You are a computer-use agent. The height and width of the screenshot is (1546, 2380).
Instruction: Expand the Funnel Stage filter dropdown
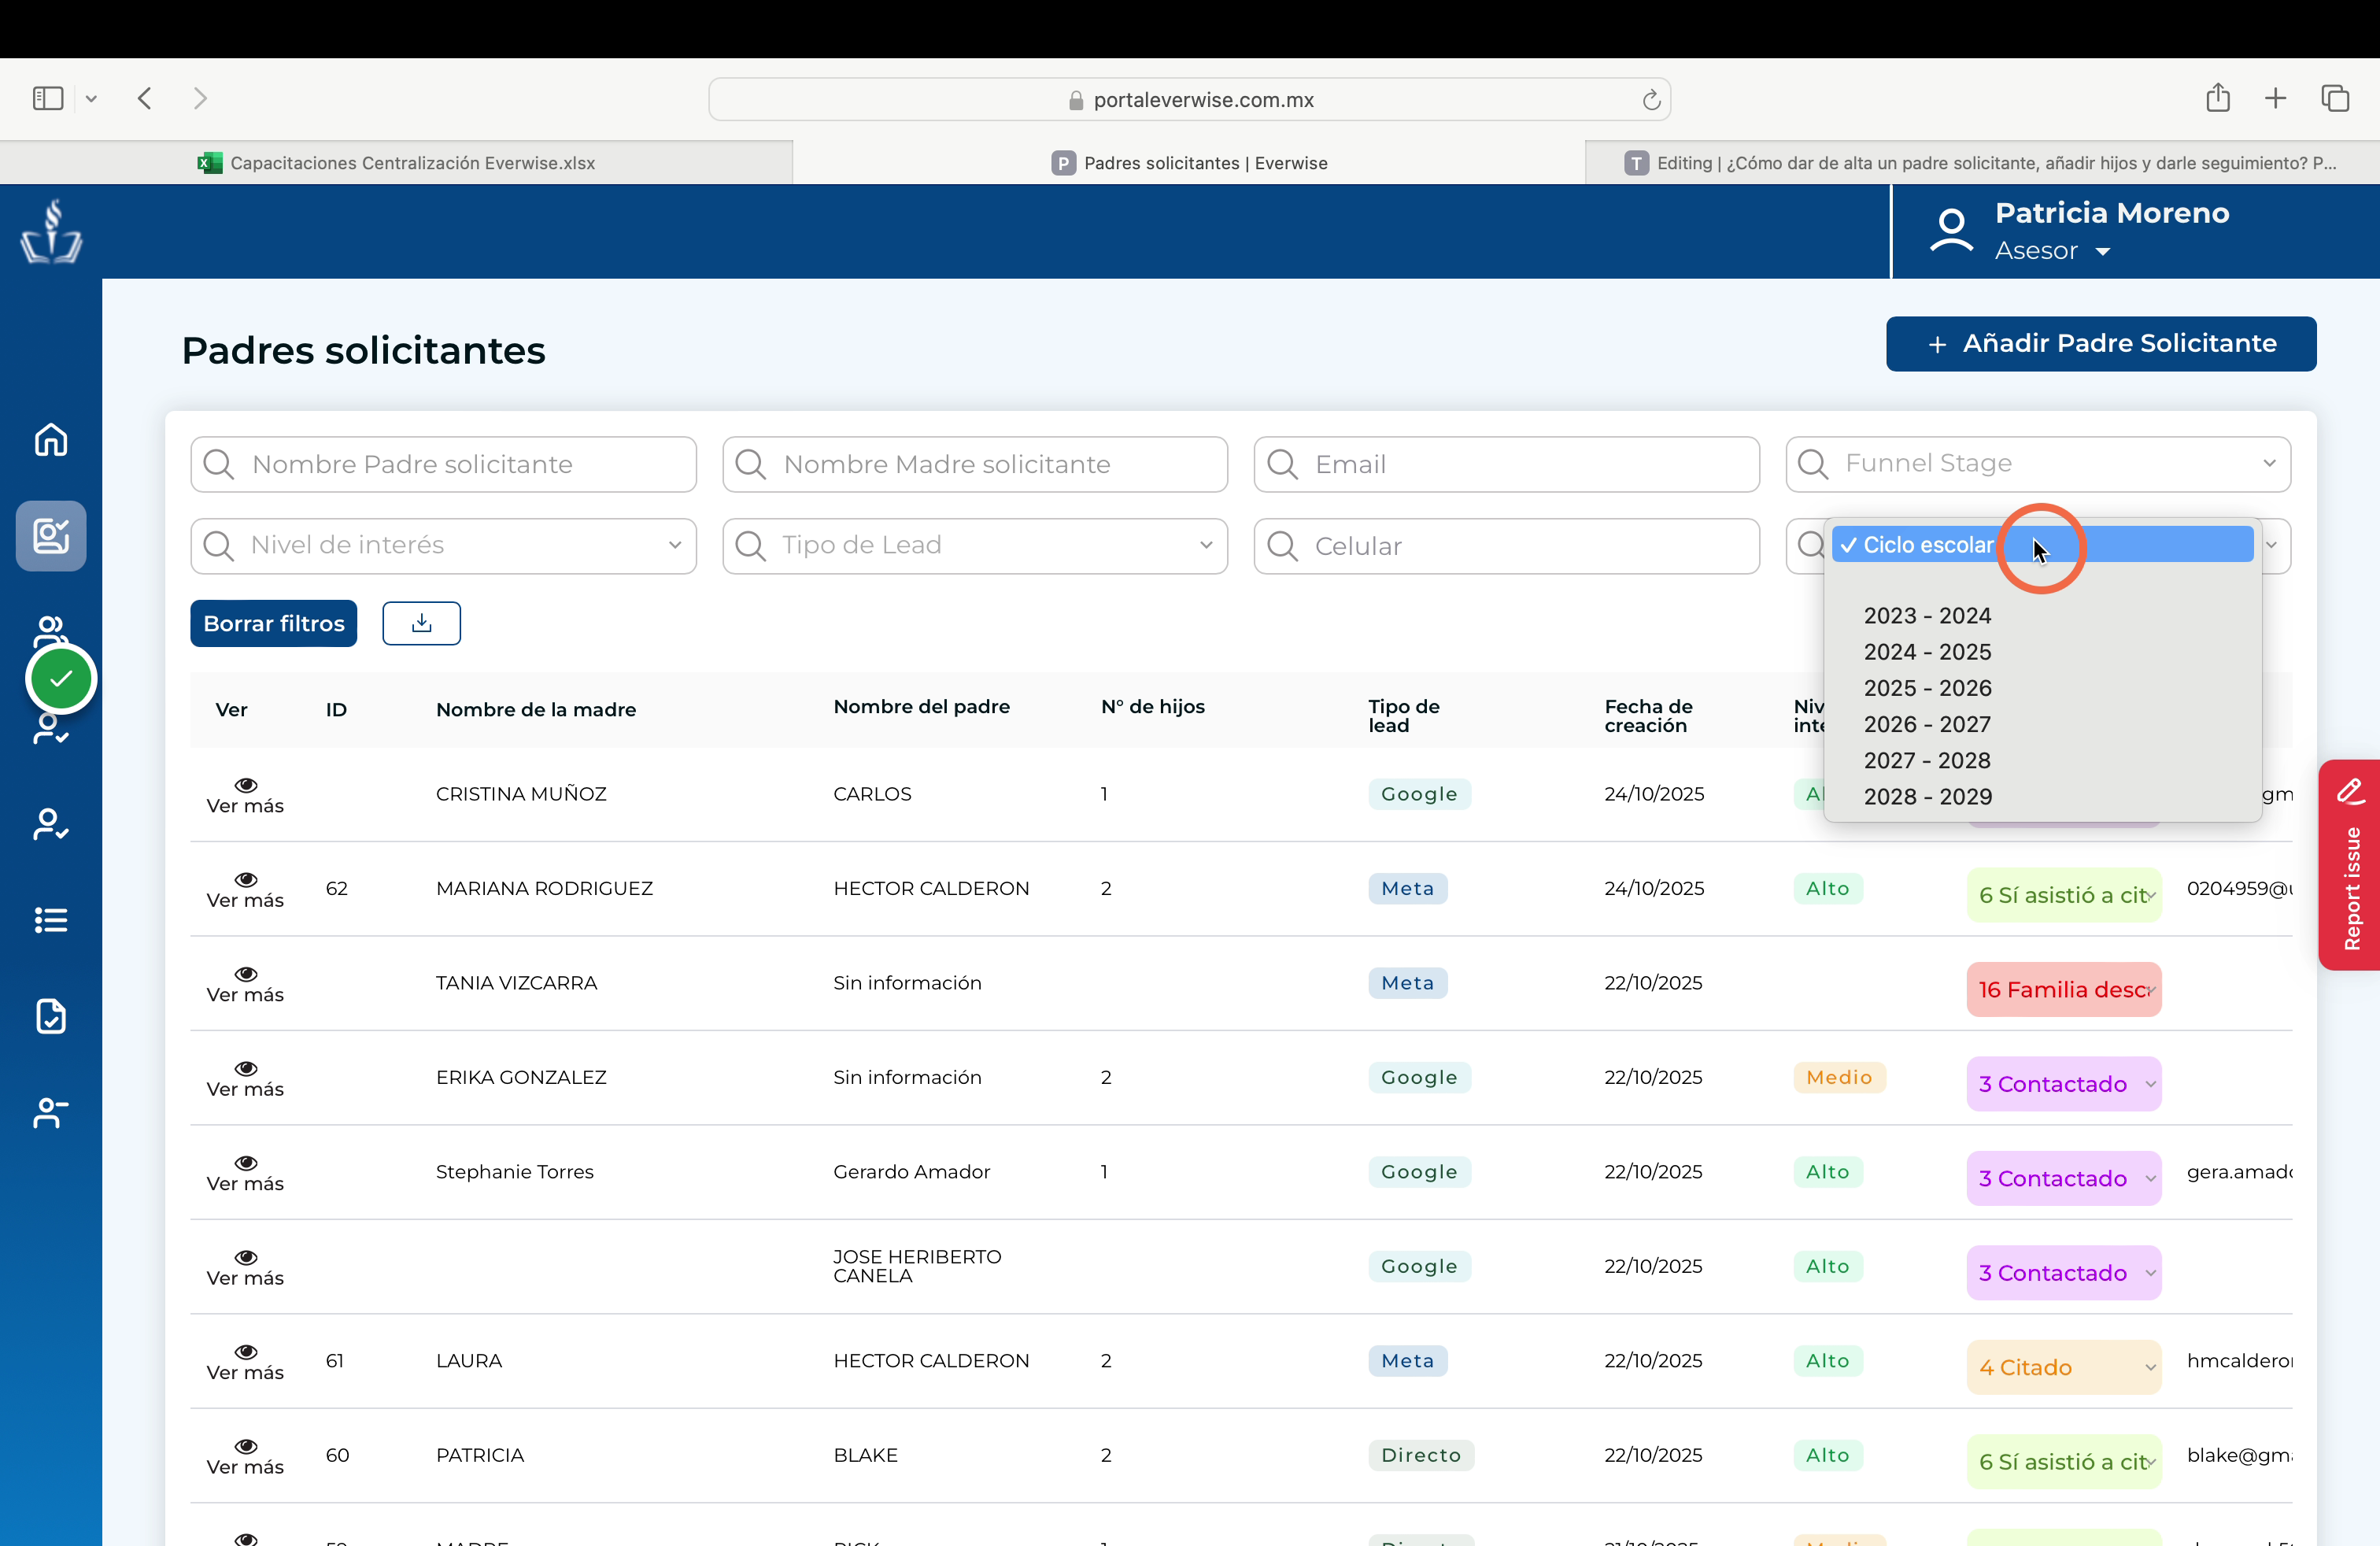2038,464
